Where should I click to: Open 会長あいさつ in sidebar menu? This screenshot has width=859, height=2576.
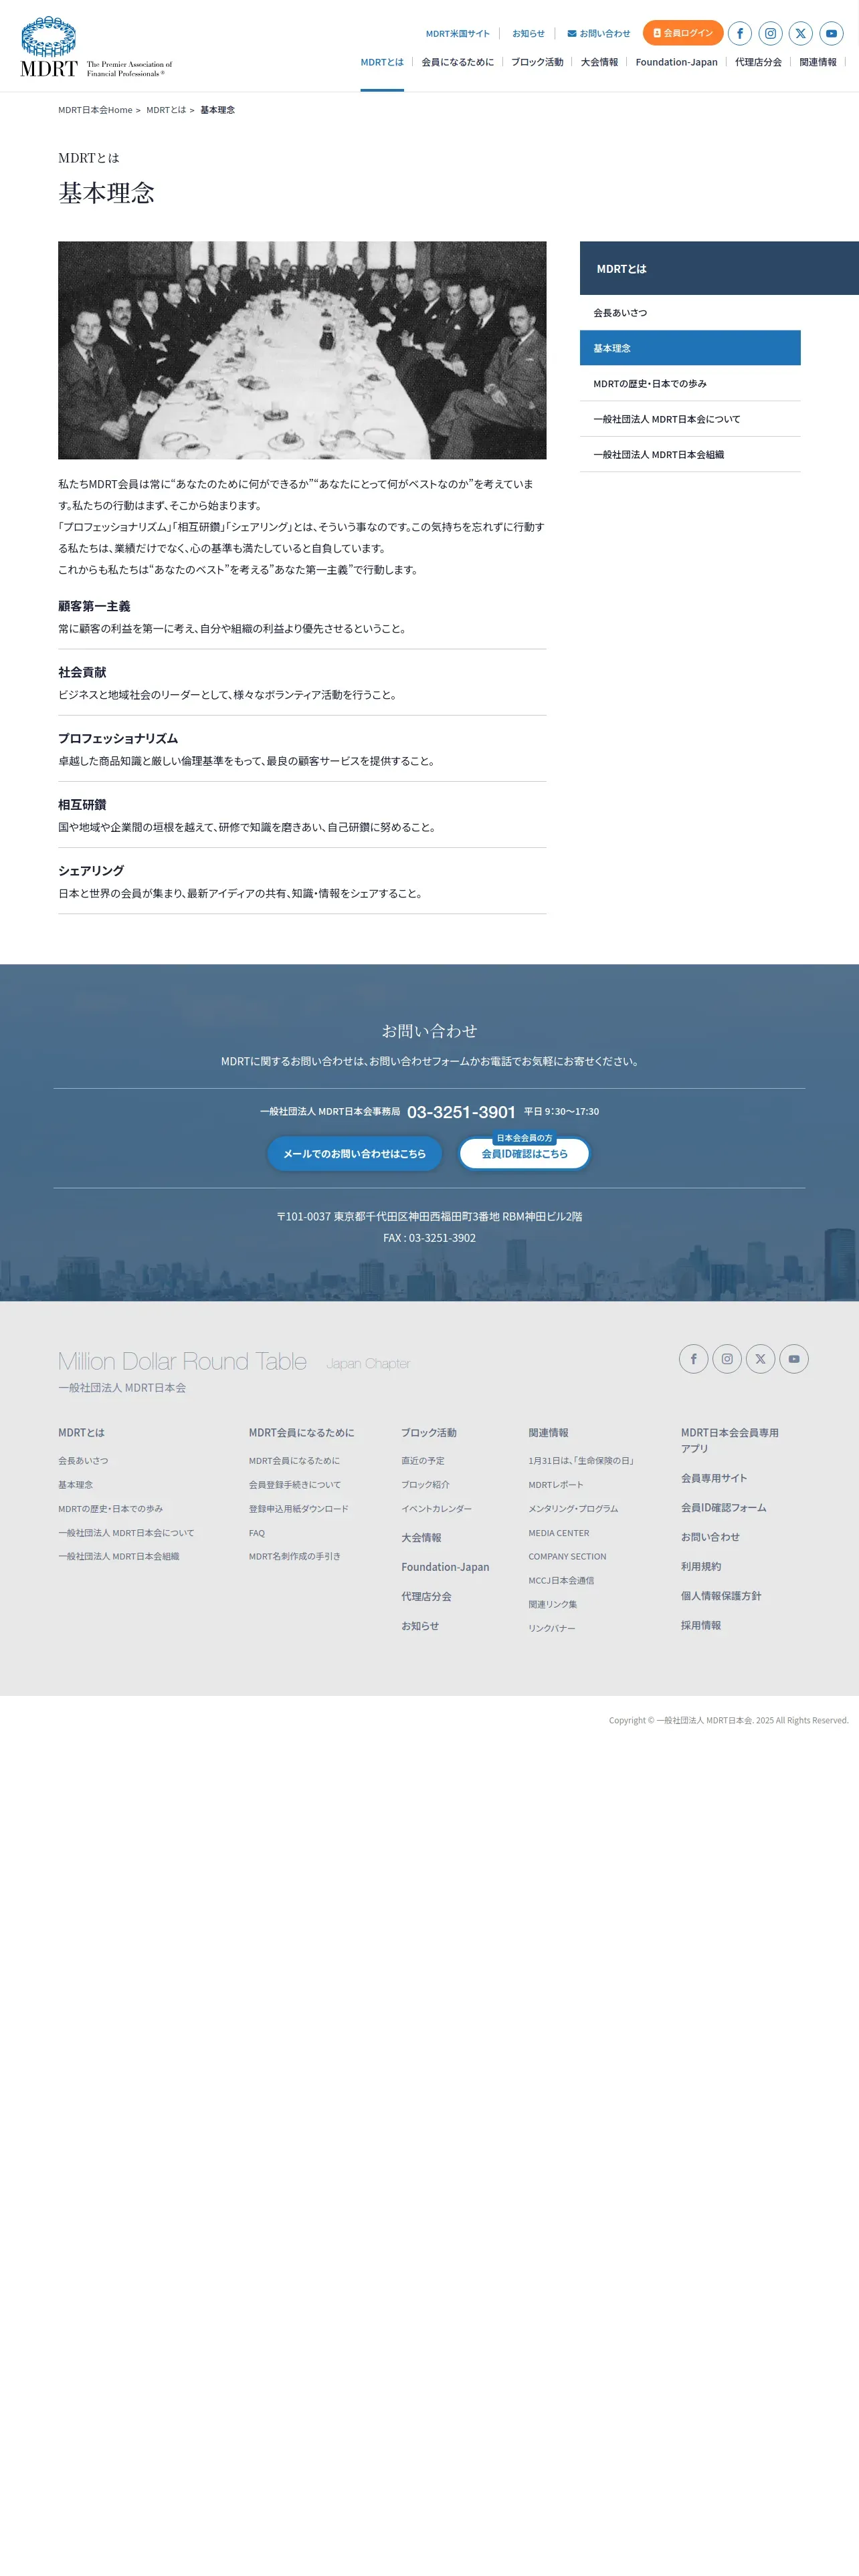click(x=690, y=313)
